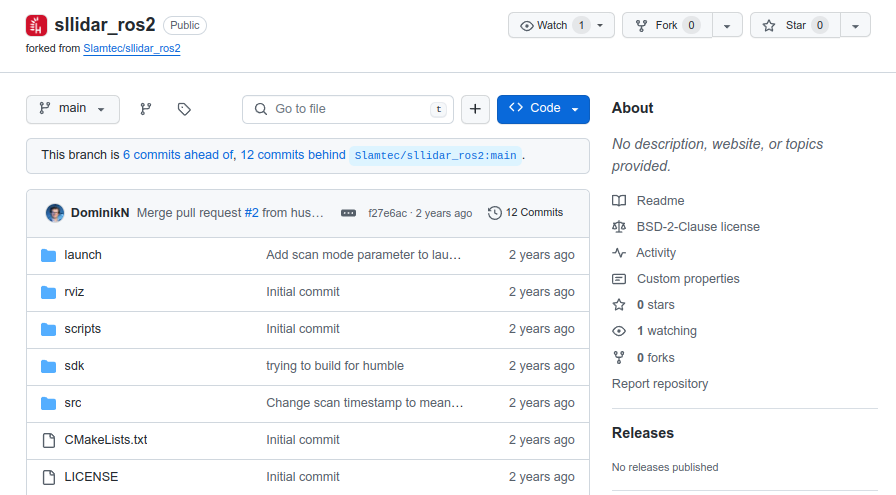Open the branches list icon
The width and height of the screenshot is (896, 495).
(146, 109)
